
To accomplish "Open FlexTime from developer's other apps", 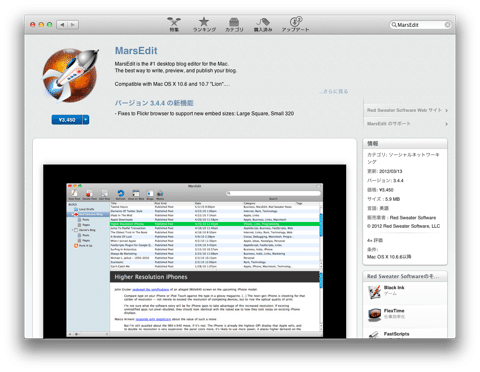I will coord(394,311).
